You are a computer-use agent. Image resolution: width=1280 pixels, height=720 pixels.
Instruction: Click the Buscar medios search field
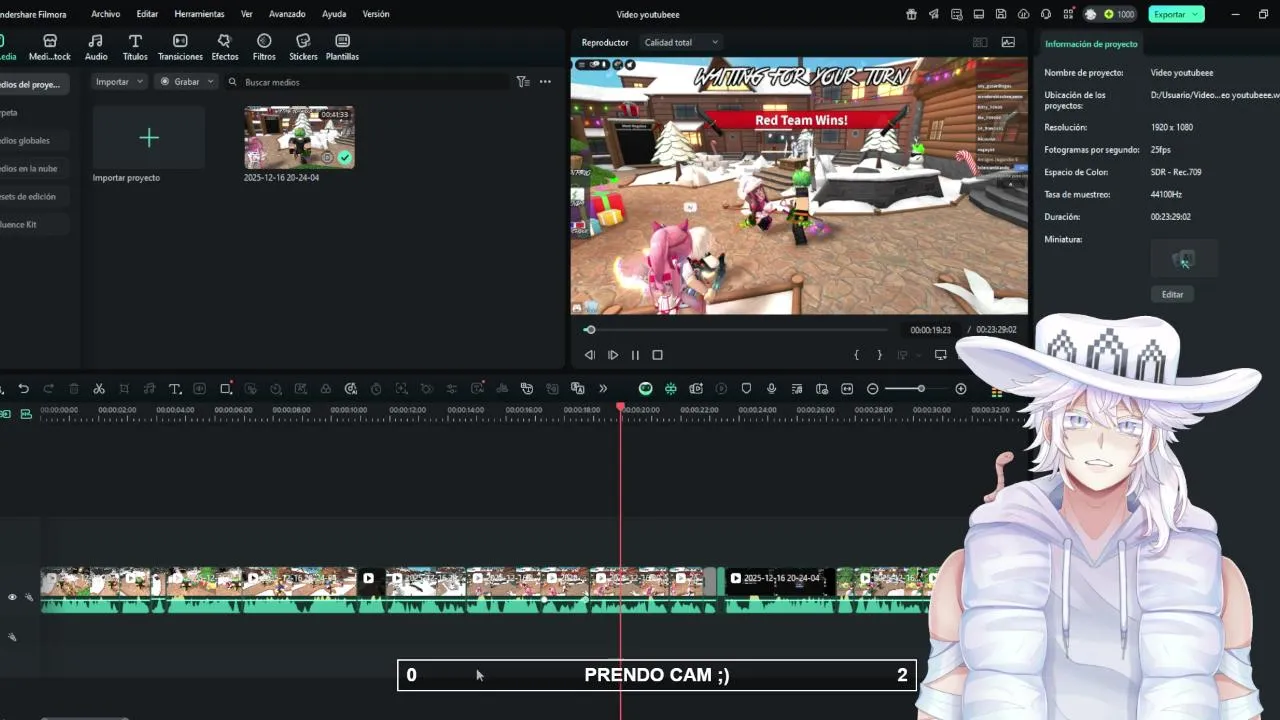click(365, 82)
